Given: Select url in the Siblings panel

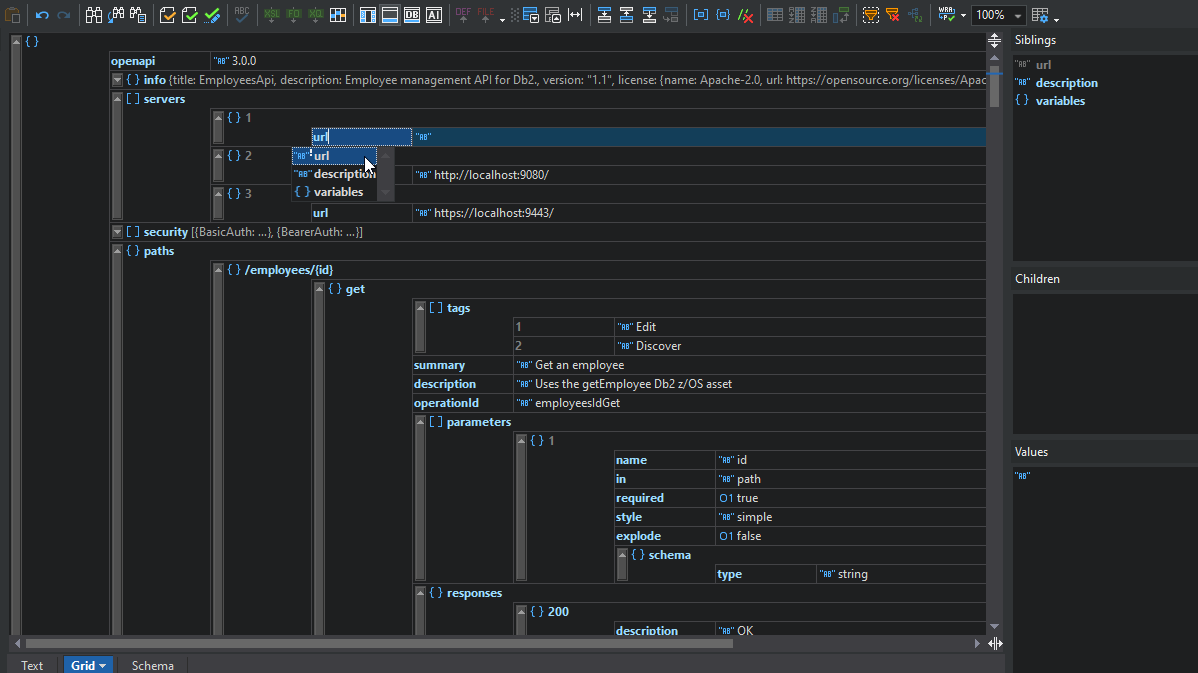Looking at the screenshot, I should (x=1043, y=64).
